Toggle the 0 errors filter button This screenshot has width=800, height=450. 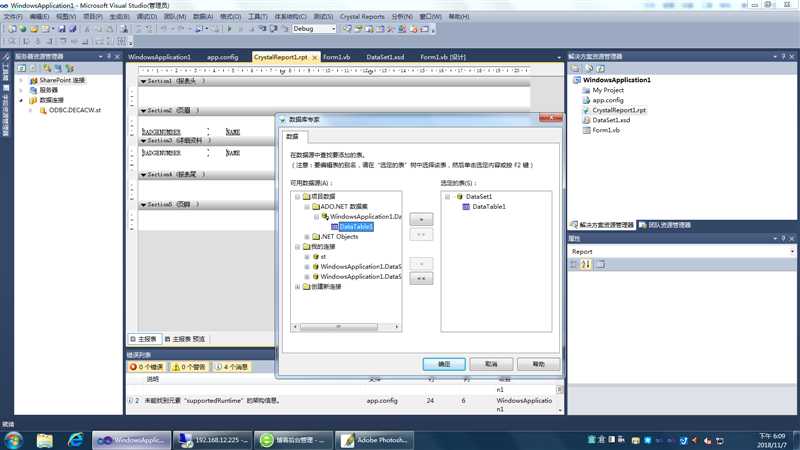tap(146, 367)
